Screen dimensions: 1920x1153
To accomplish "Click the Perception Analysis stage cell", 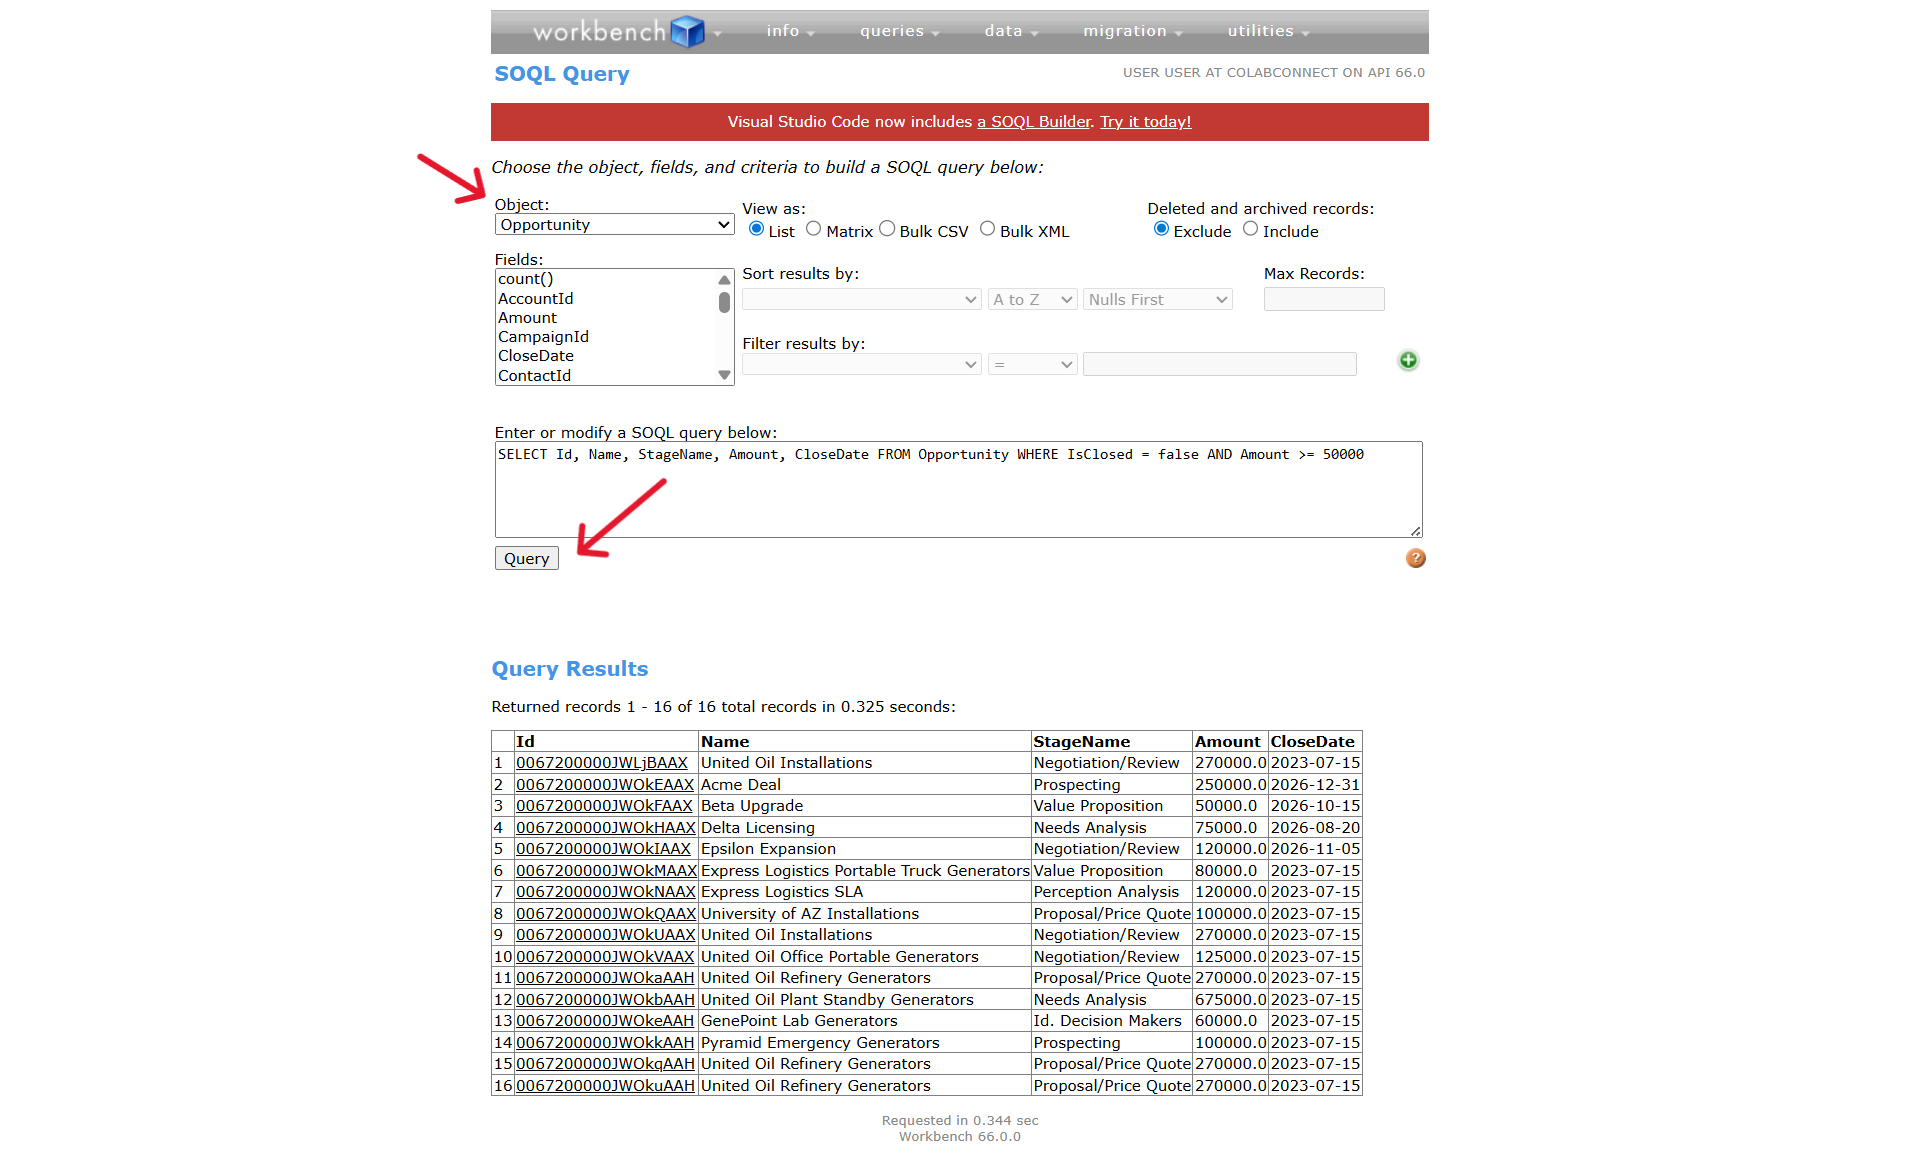I will pyautogui.click(x=1112, y=892).
